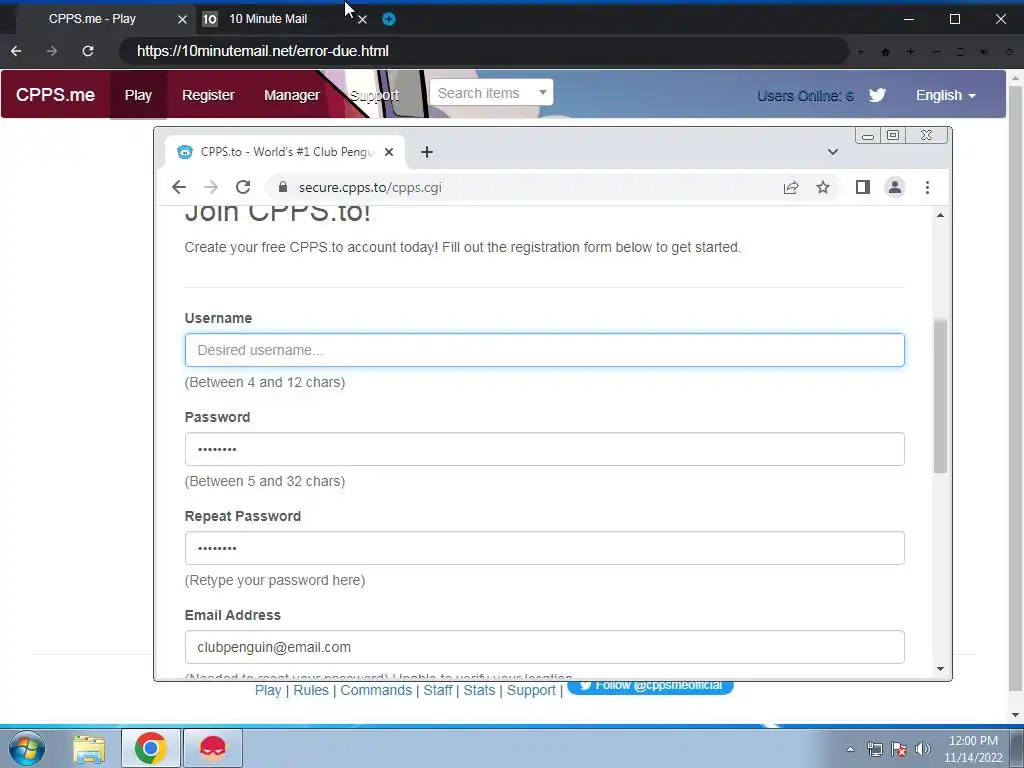Expand the English language dropdown
Image resolution: width=1024 pixels, height=768 pixels.
coord(946,95)
